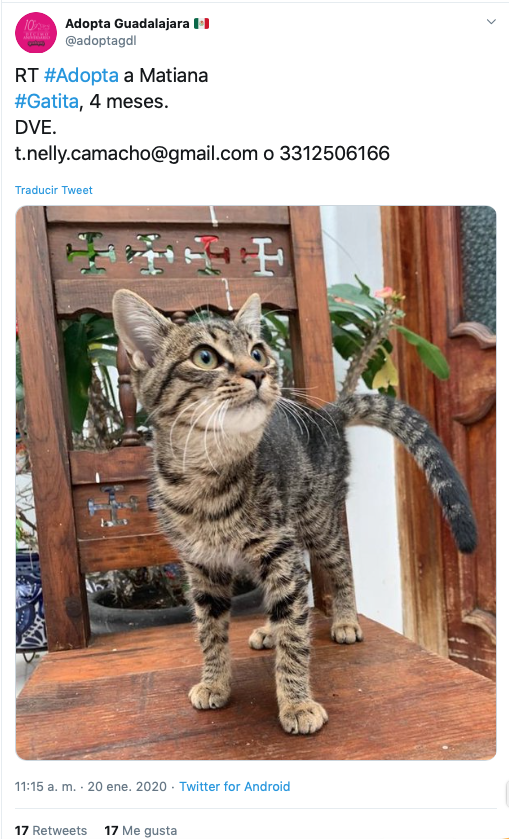The height and width of the screenshot is (839, 509).
Task: View the 17 Me gusta list
Action: (x=141, y=830)
